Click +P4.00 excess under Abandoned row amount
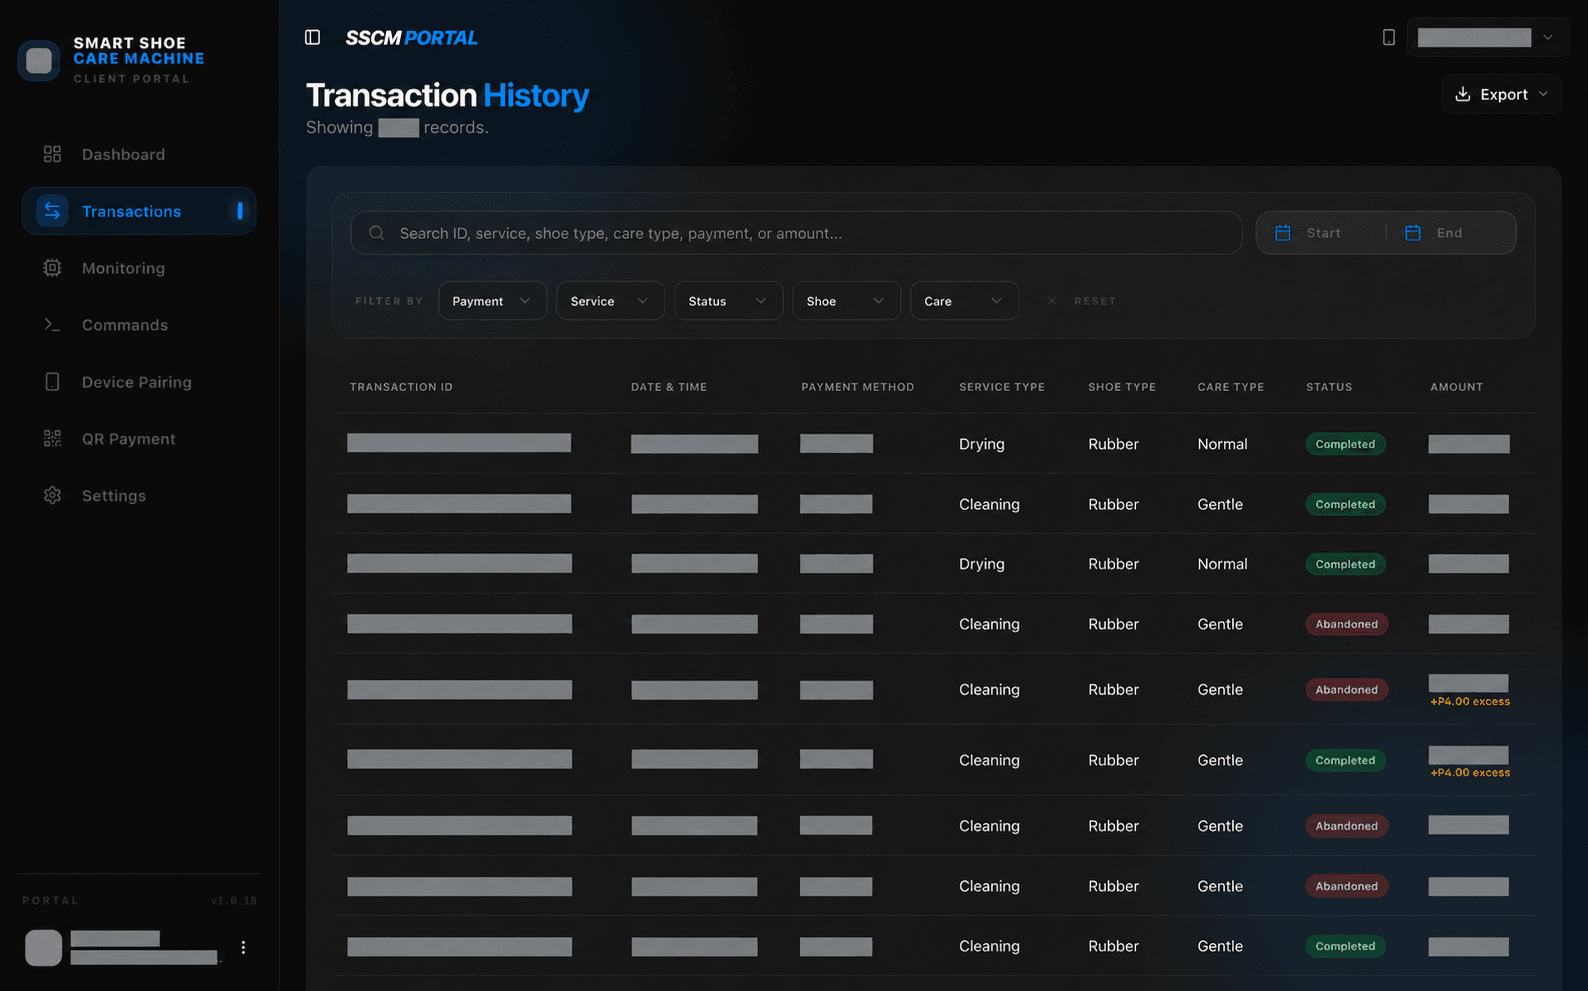Viewport: 1588px width, 991px height. point(1470,702)
